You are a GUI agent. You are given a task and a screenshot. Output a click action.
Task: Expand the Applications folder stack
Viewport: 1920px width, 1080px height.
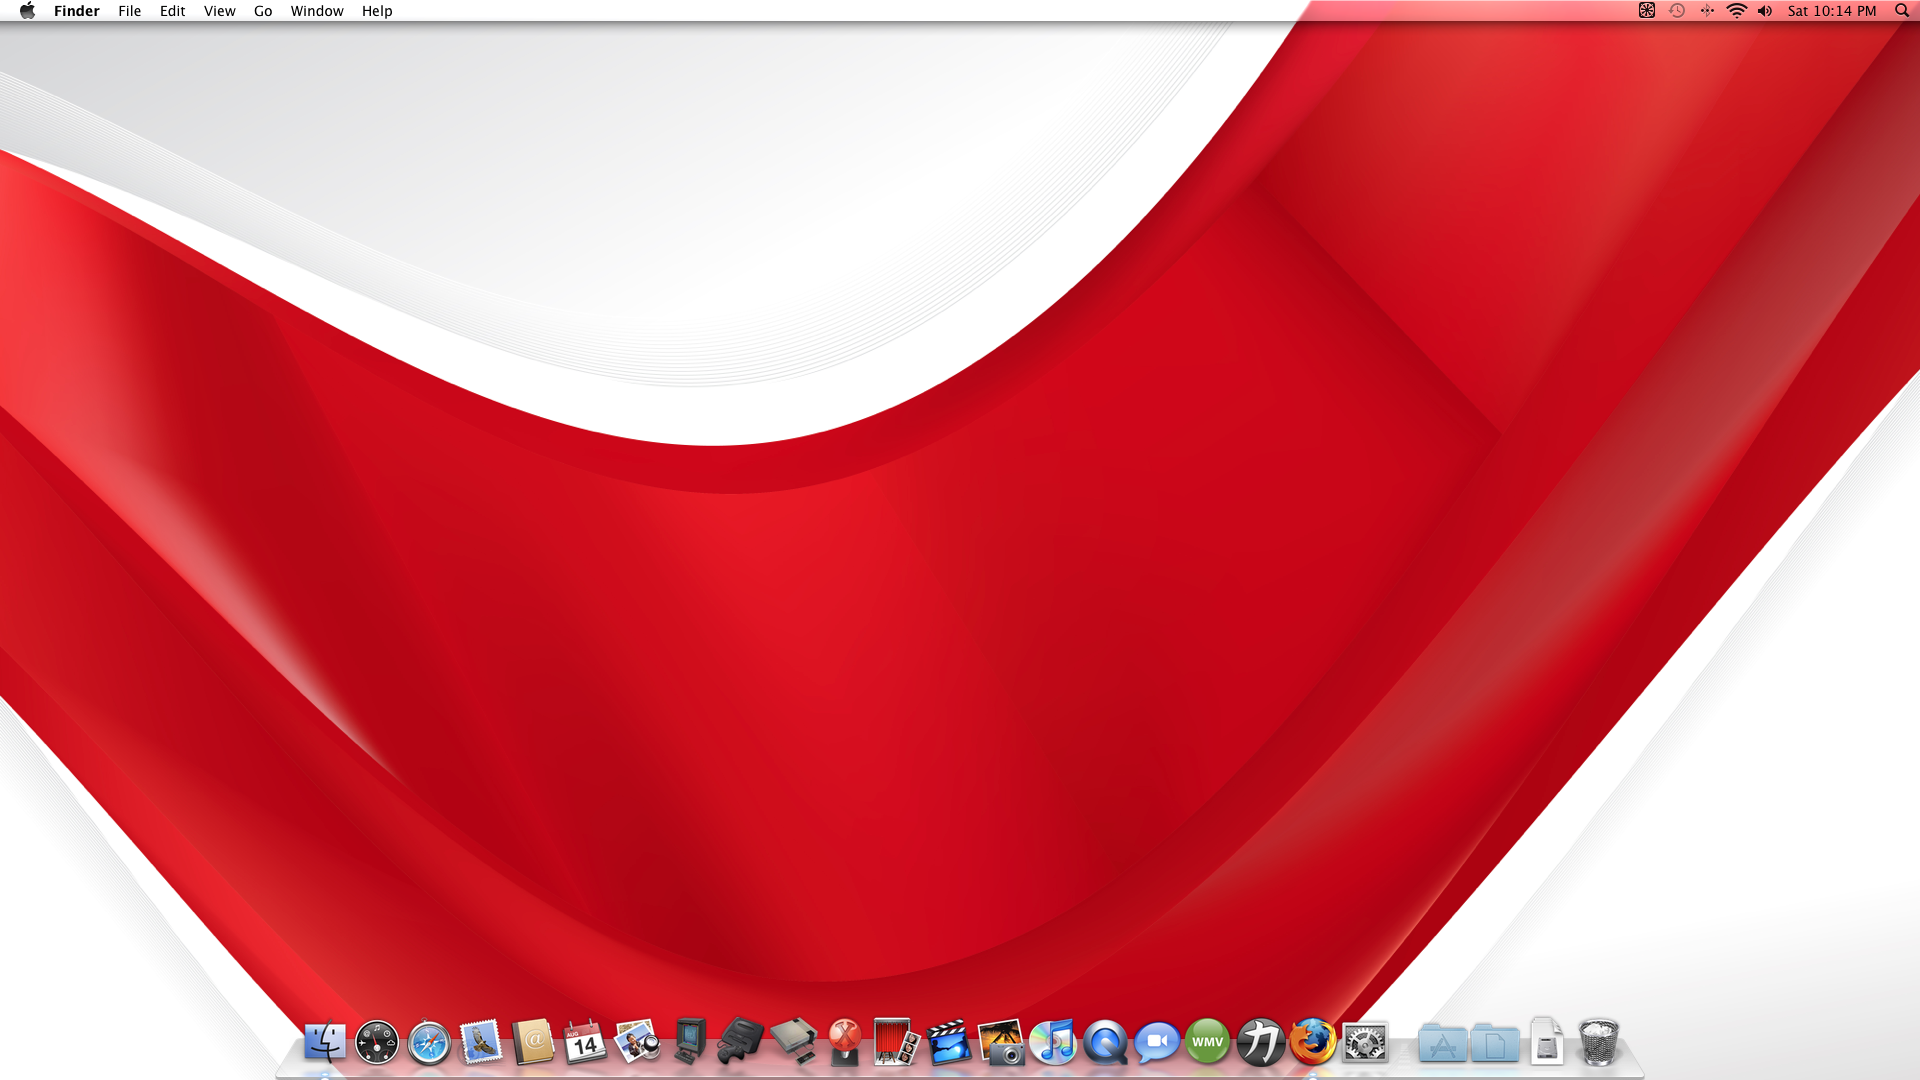(x=1442, y=1045)
